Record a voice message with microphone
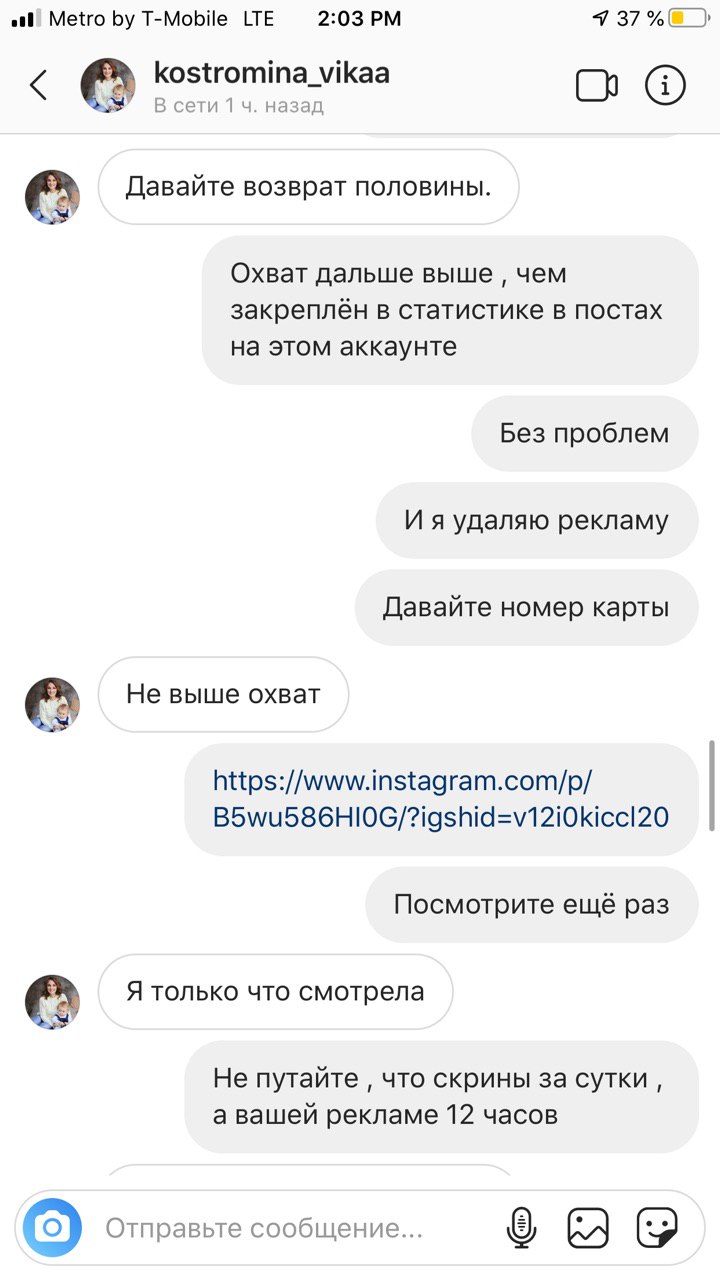 (x=521, y=1227)
